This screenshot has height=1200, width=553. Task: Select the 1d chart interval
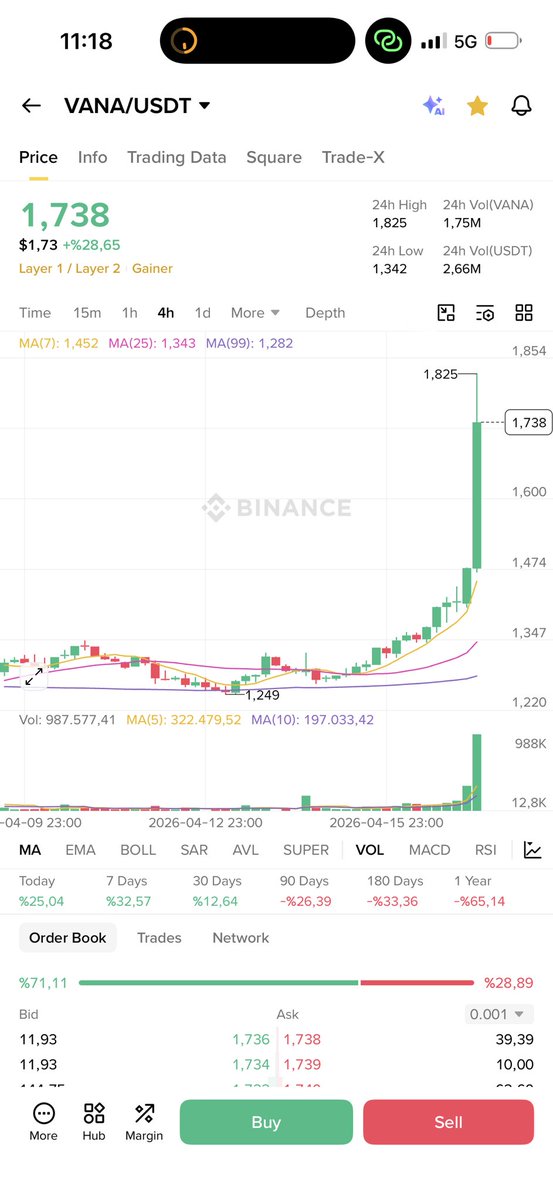click(202, 313)
